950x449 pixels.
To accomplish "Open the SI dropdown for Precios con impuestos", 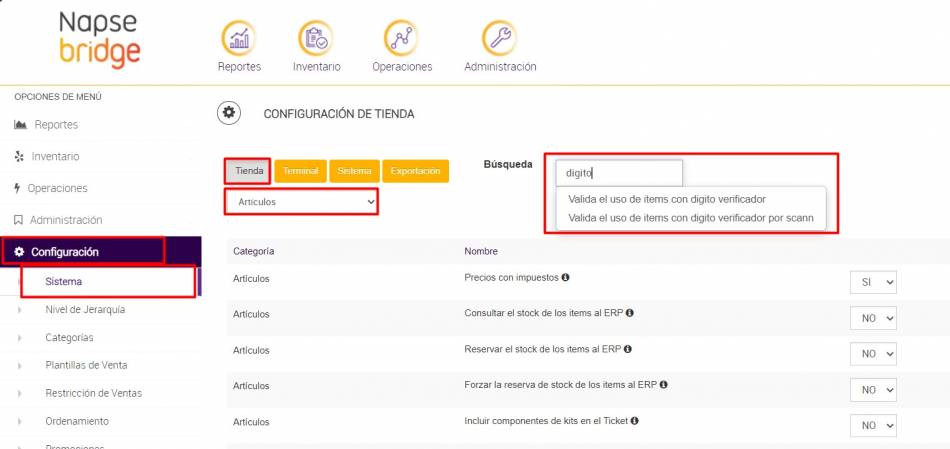I will click(x=872, y=283).
